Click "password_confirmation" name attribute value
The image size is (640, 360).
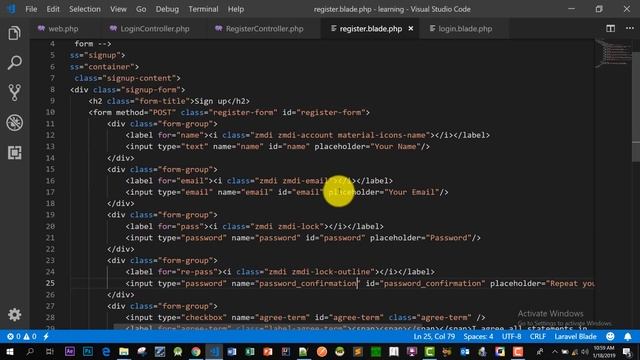coord(308,283)
